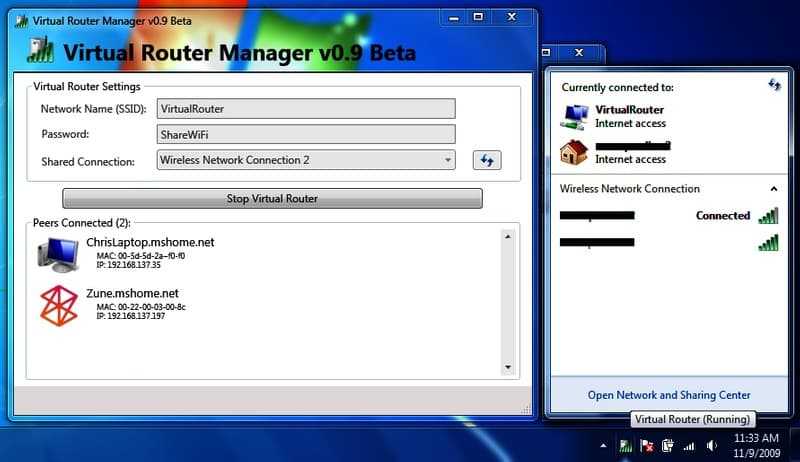Open Network and Sharing Center link
Screen dimensions: 800x462
[669, 395]
